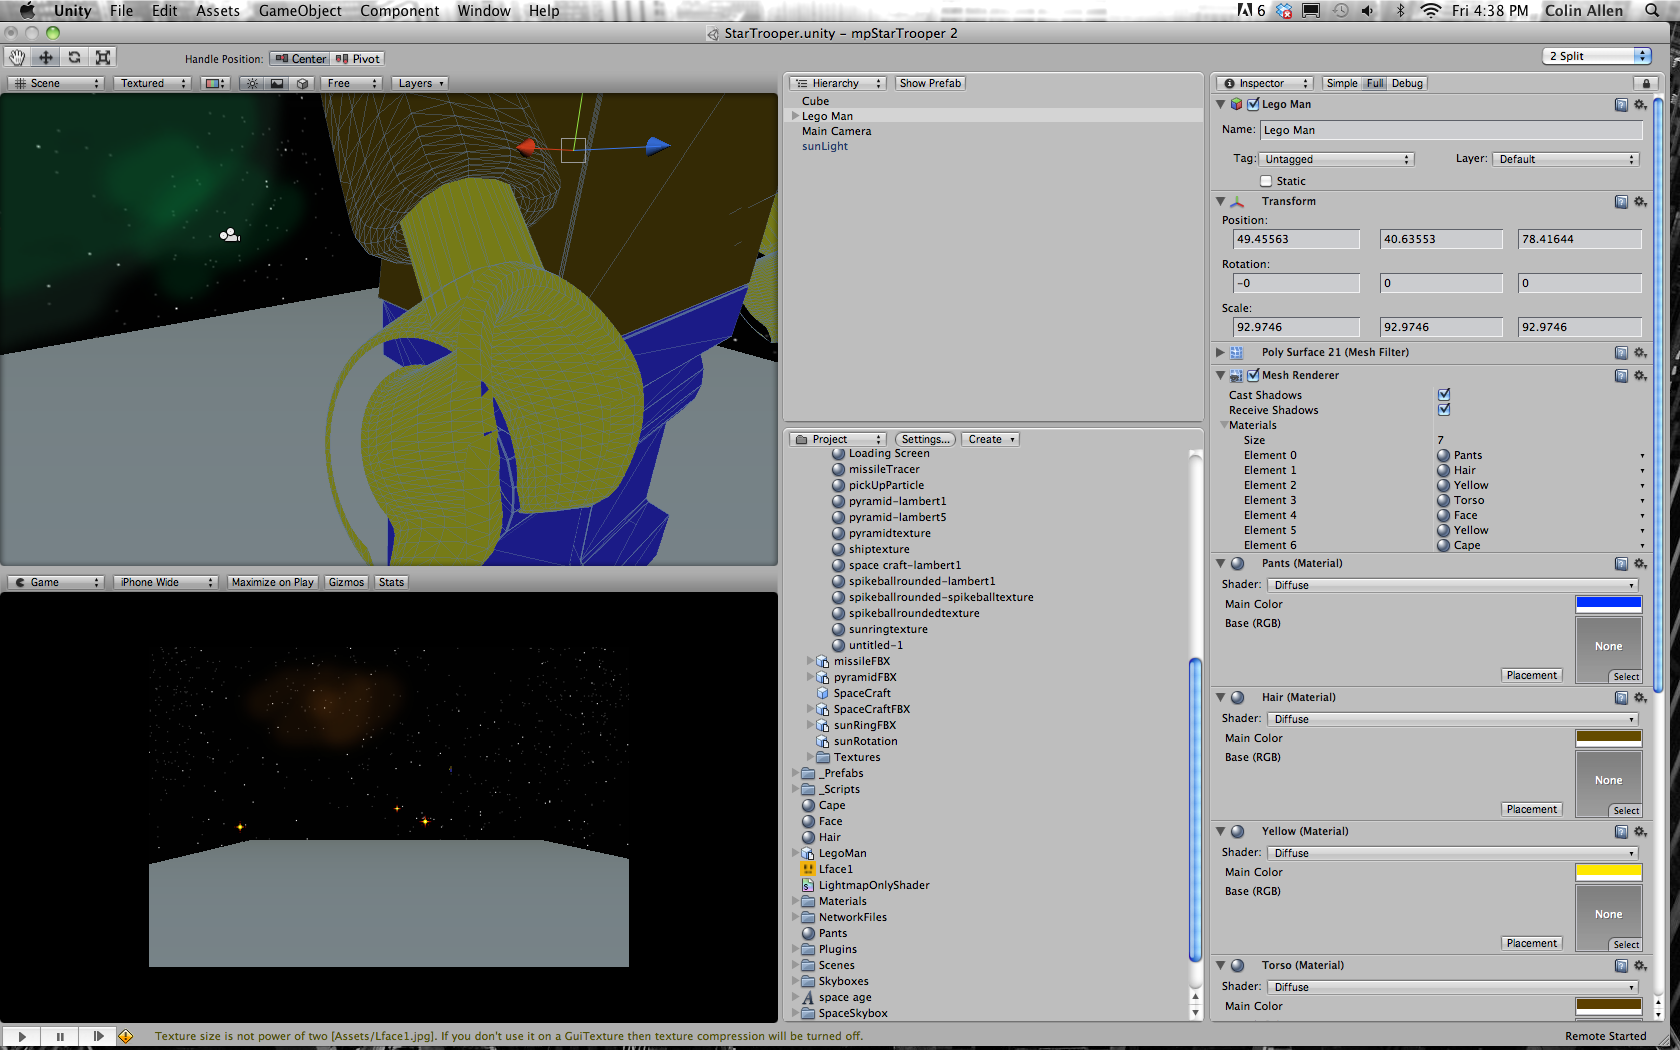This screenshot has width=1680, height=1050.
Task: Enable Maximize on Play in the Game view
Action: tap(272, 581)
